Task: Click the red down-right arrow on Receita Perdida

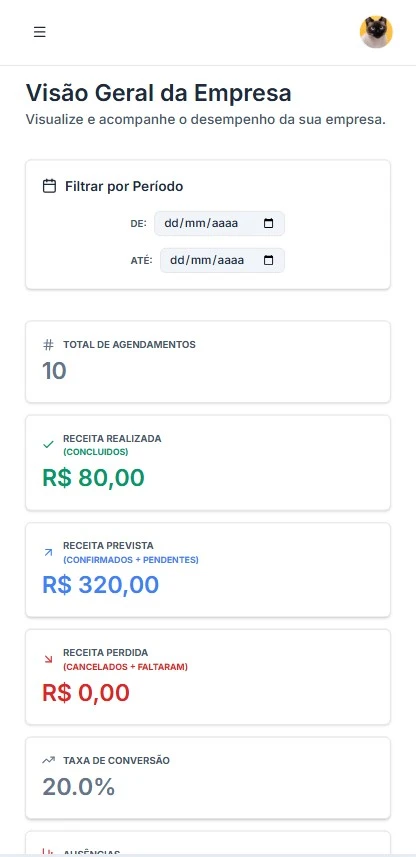Action: point(49,660)
